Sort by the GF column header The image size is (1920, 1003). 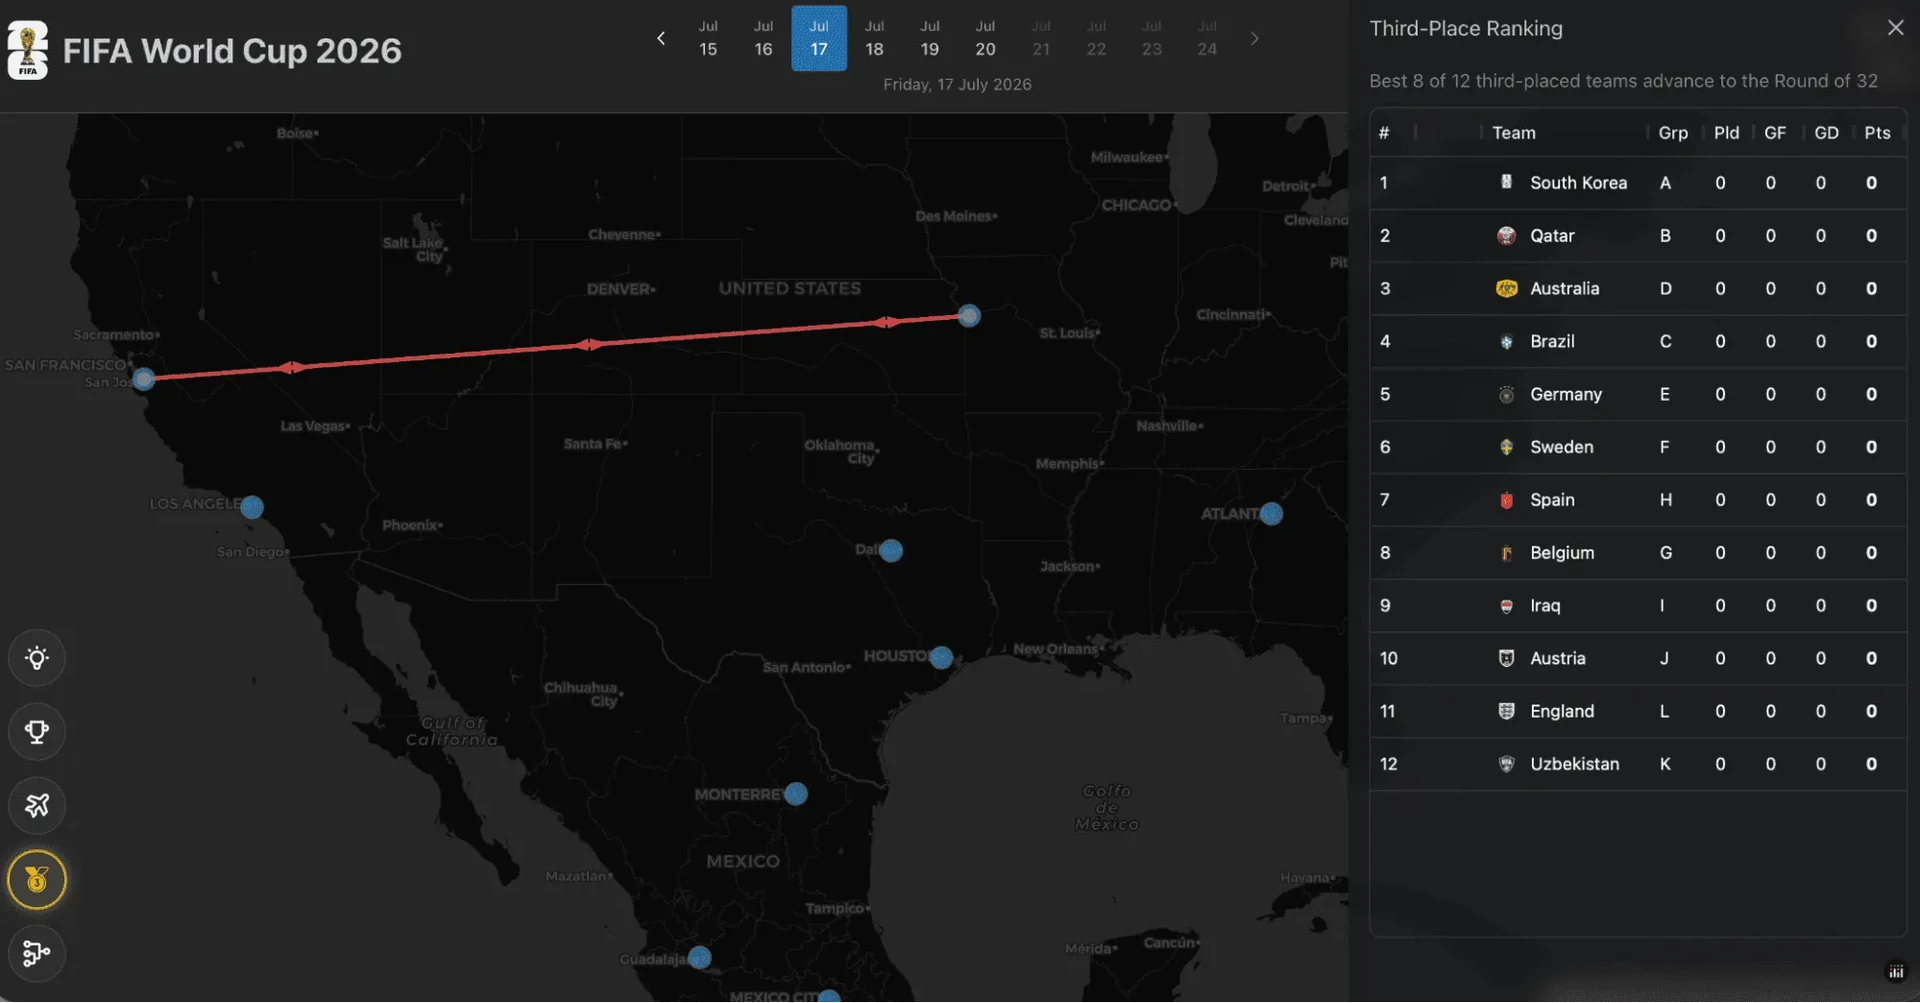point(1775,133)
